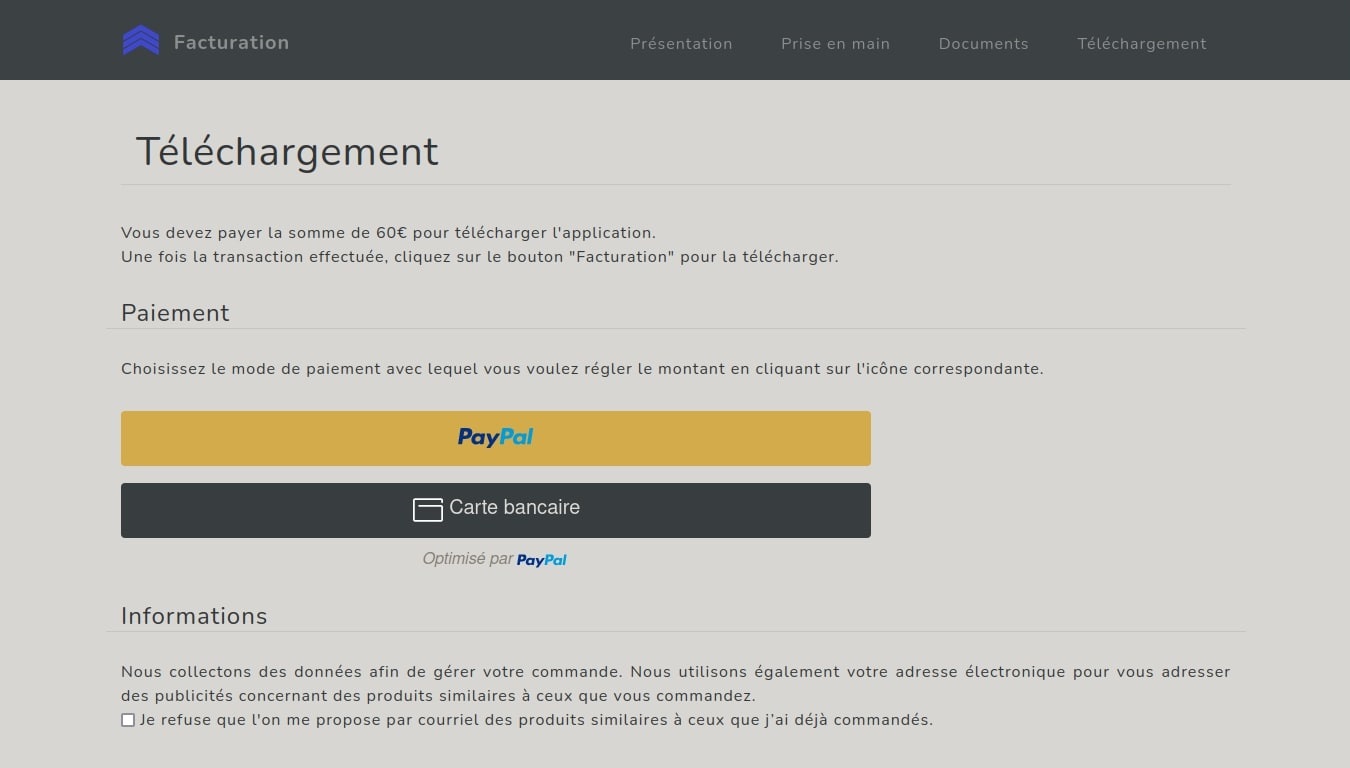Click the Informations section heading

pos(194,616)
